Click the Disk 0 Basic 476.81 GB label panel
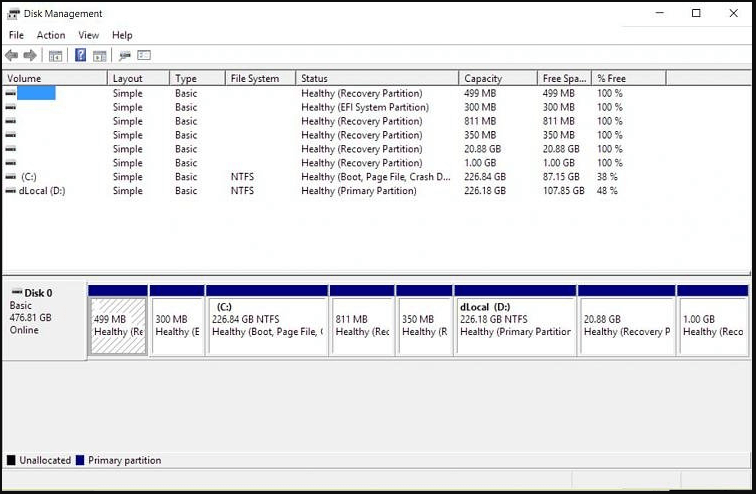Image resolution: width=756 pixels, height=494 pixels. [44, 320]
